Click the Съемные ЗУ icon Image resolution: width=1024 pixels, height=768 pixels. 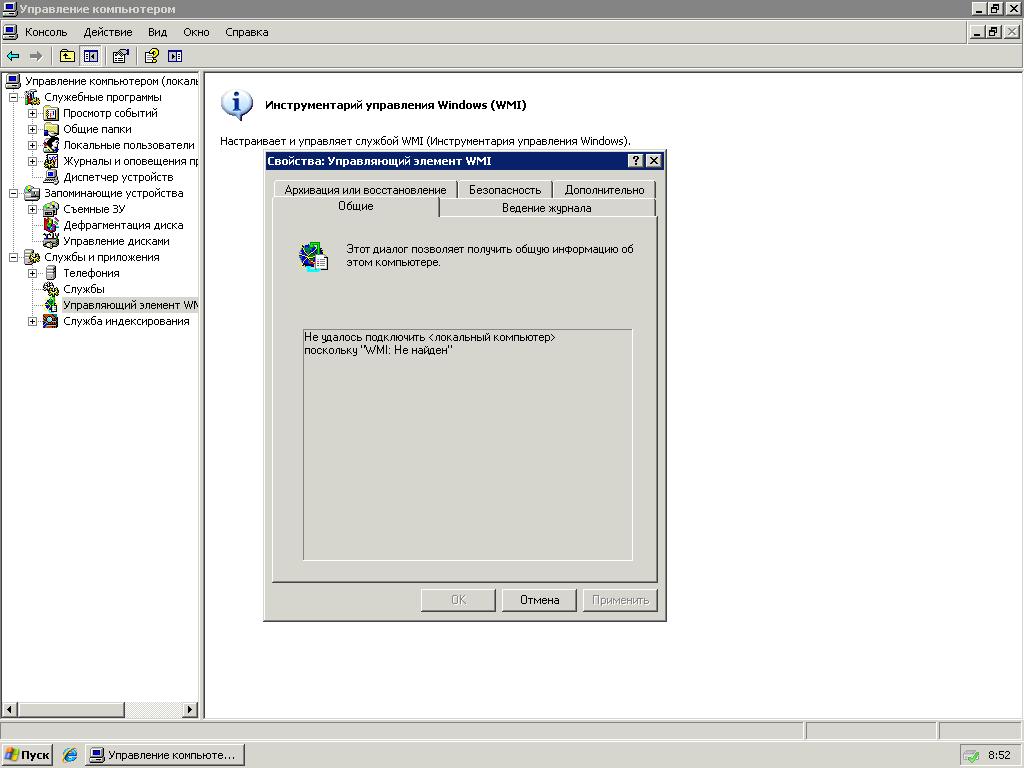51,209
